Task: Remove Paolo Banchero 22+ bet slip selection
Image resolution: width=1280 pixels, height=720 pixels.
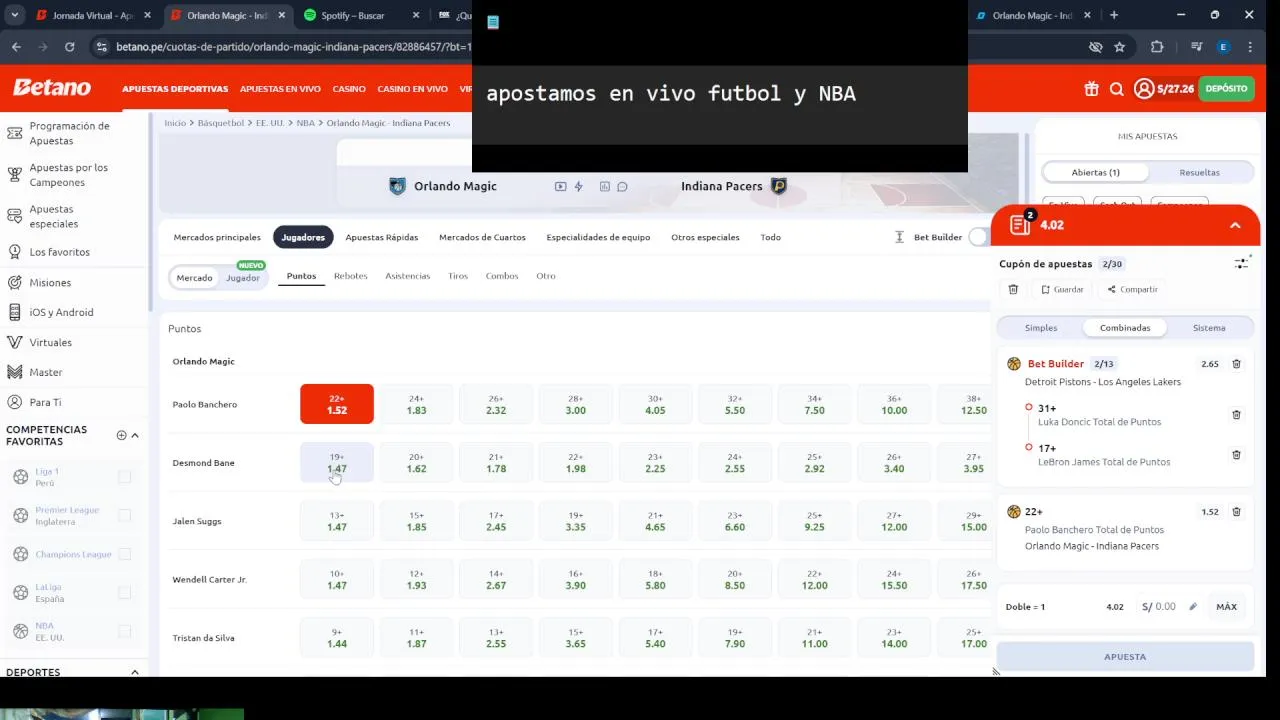Action: pyautogui.click(x=1236, y=512)
